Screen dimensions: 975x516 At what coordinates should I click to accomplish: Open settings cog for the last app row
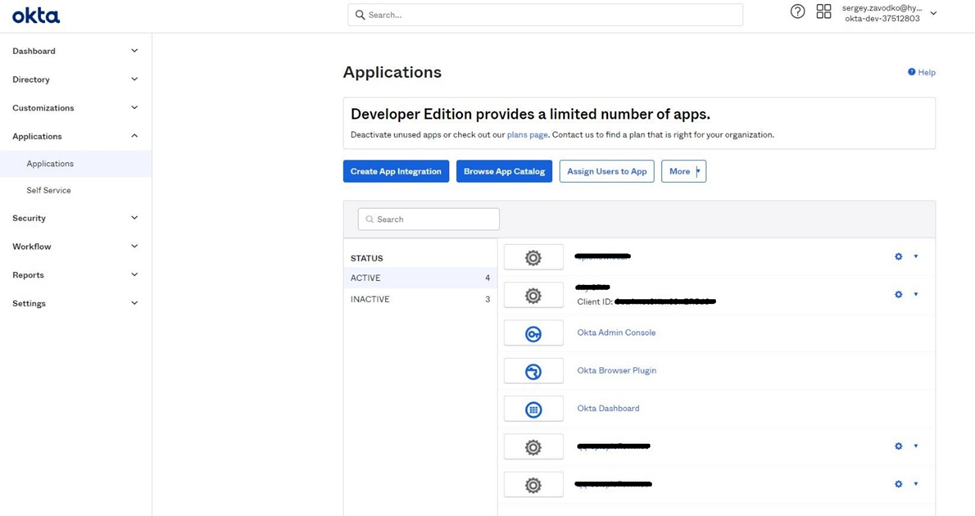coord(899,484)
